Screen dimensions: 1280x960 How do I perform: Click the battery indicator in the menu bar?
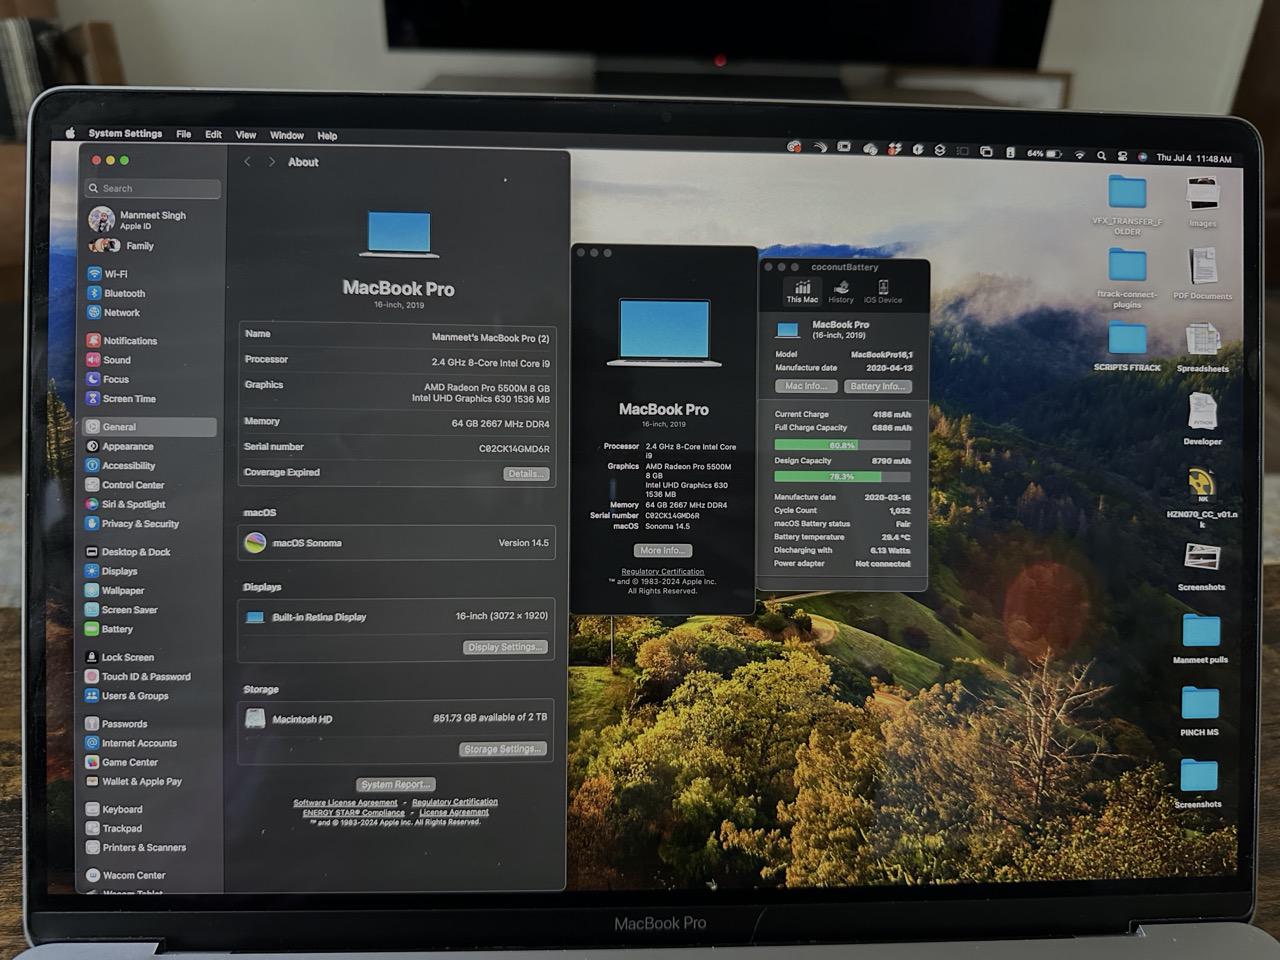1045,154
